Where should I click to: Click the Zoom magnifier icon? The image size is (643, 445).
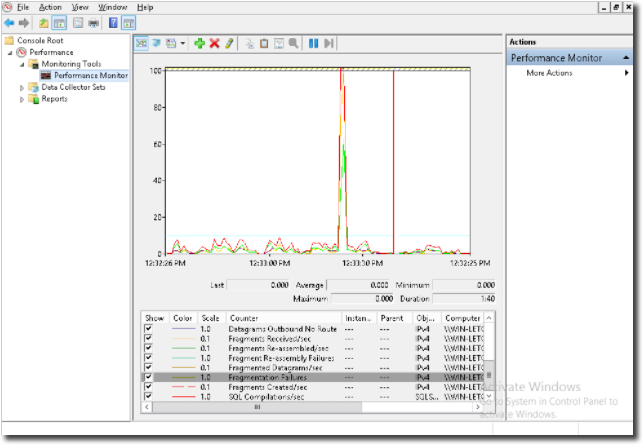tap(294, 43)
